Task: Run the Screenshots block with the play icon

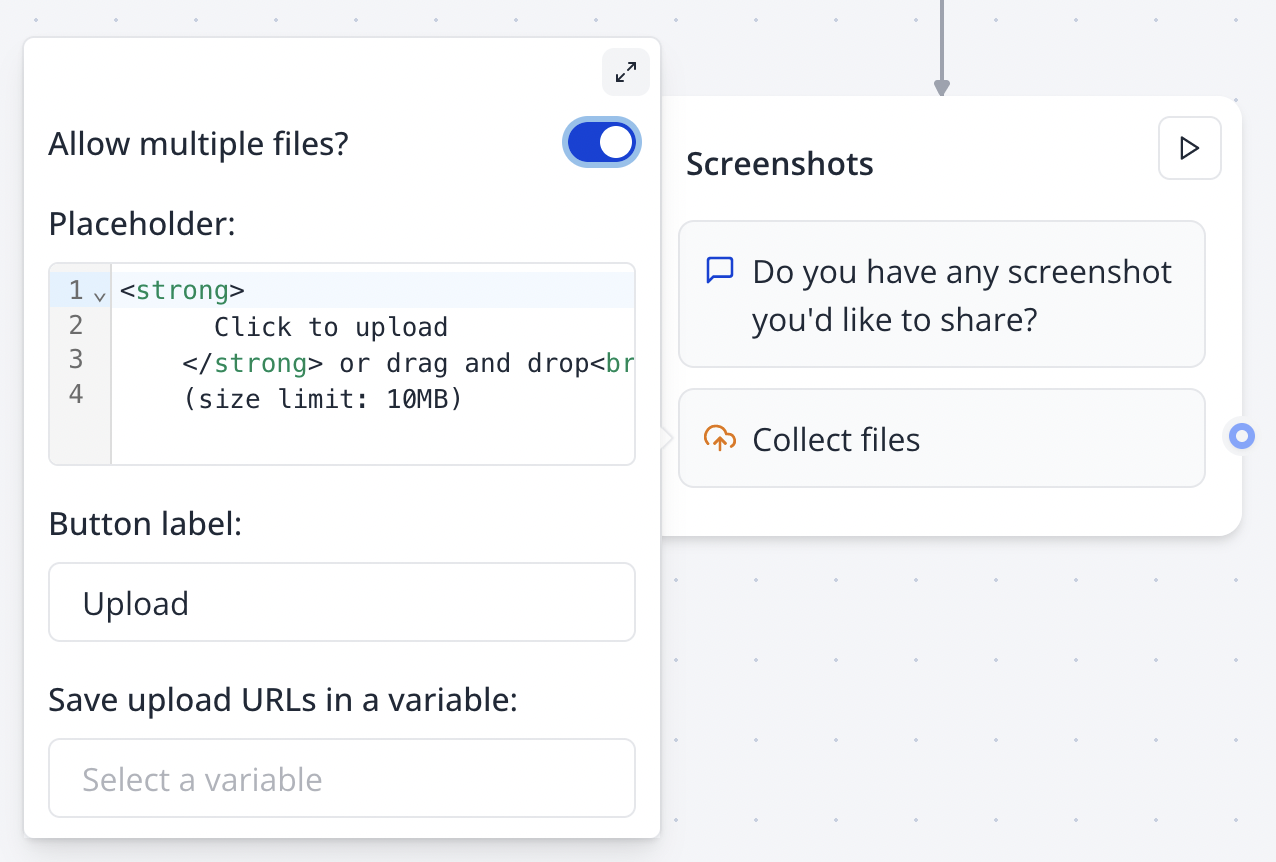Action: [x=1189, y=148]
